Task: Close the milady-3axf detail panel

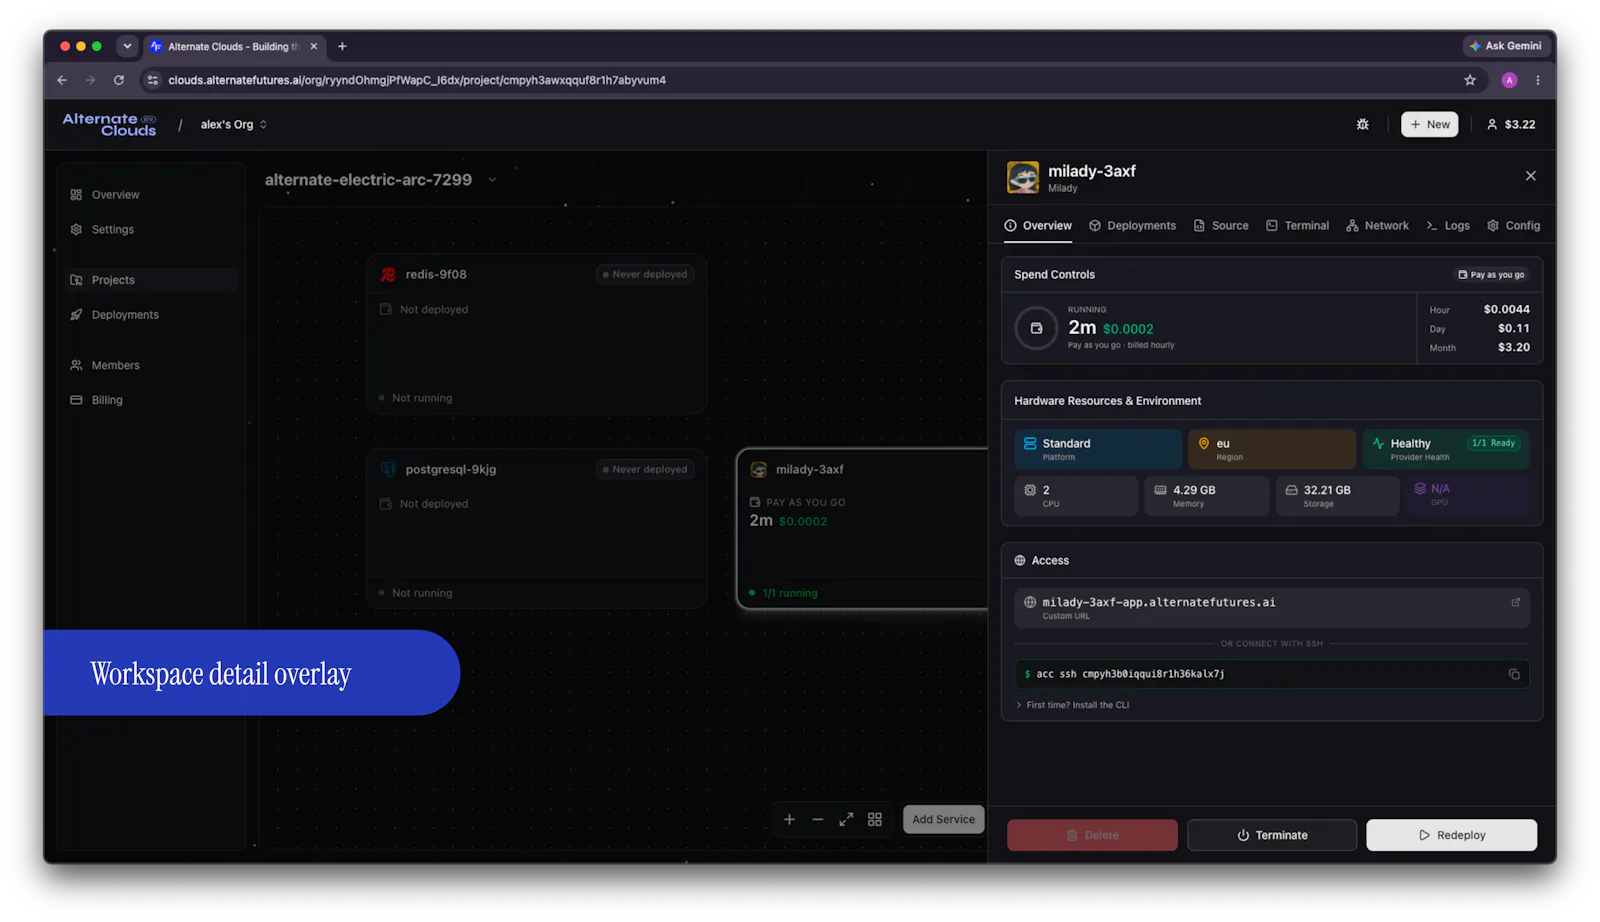Action: coord(1530,176)
